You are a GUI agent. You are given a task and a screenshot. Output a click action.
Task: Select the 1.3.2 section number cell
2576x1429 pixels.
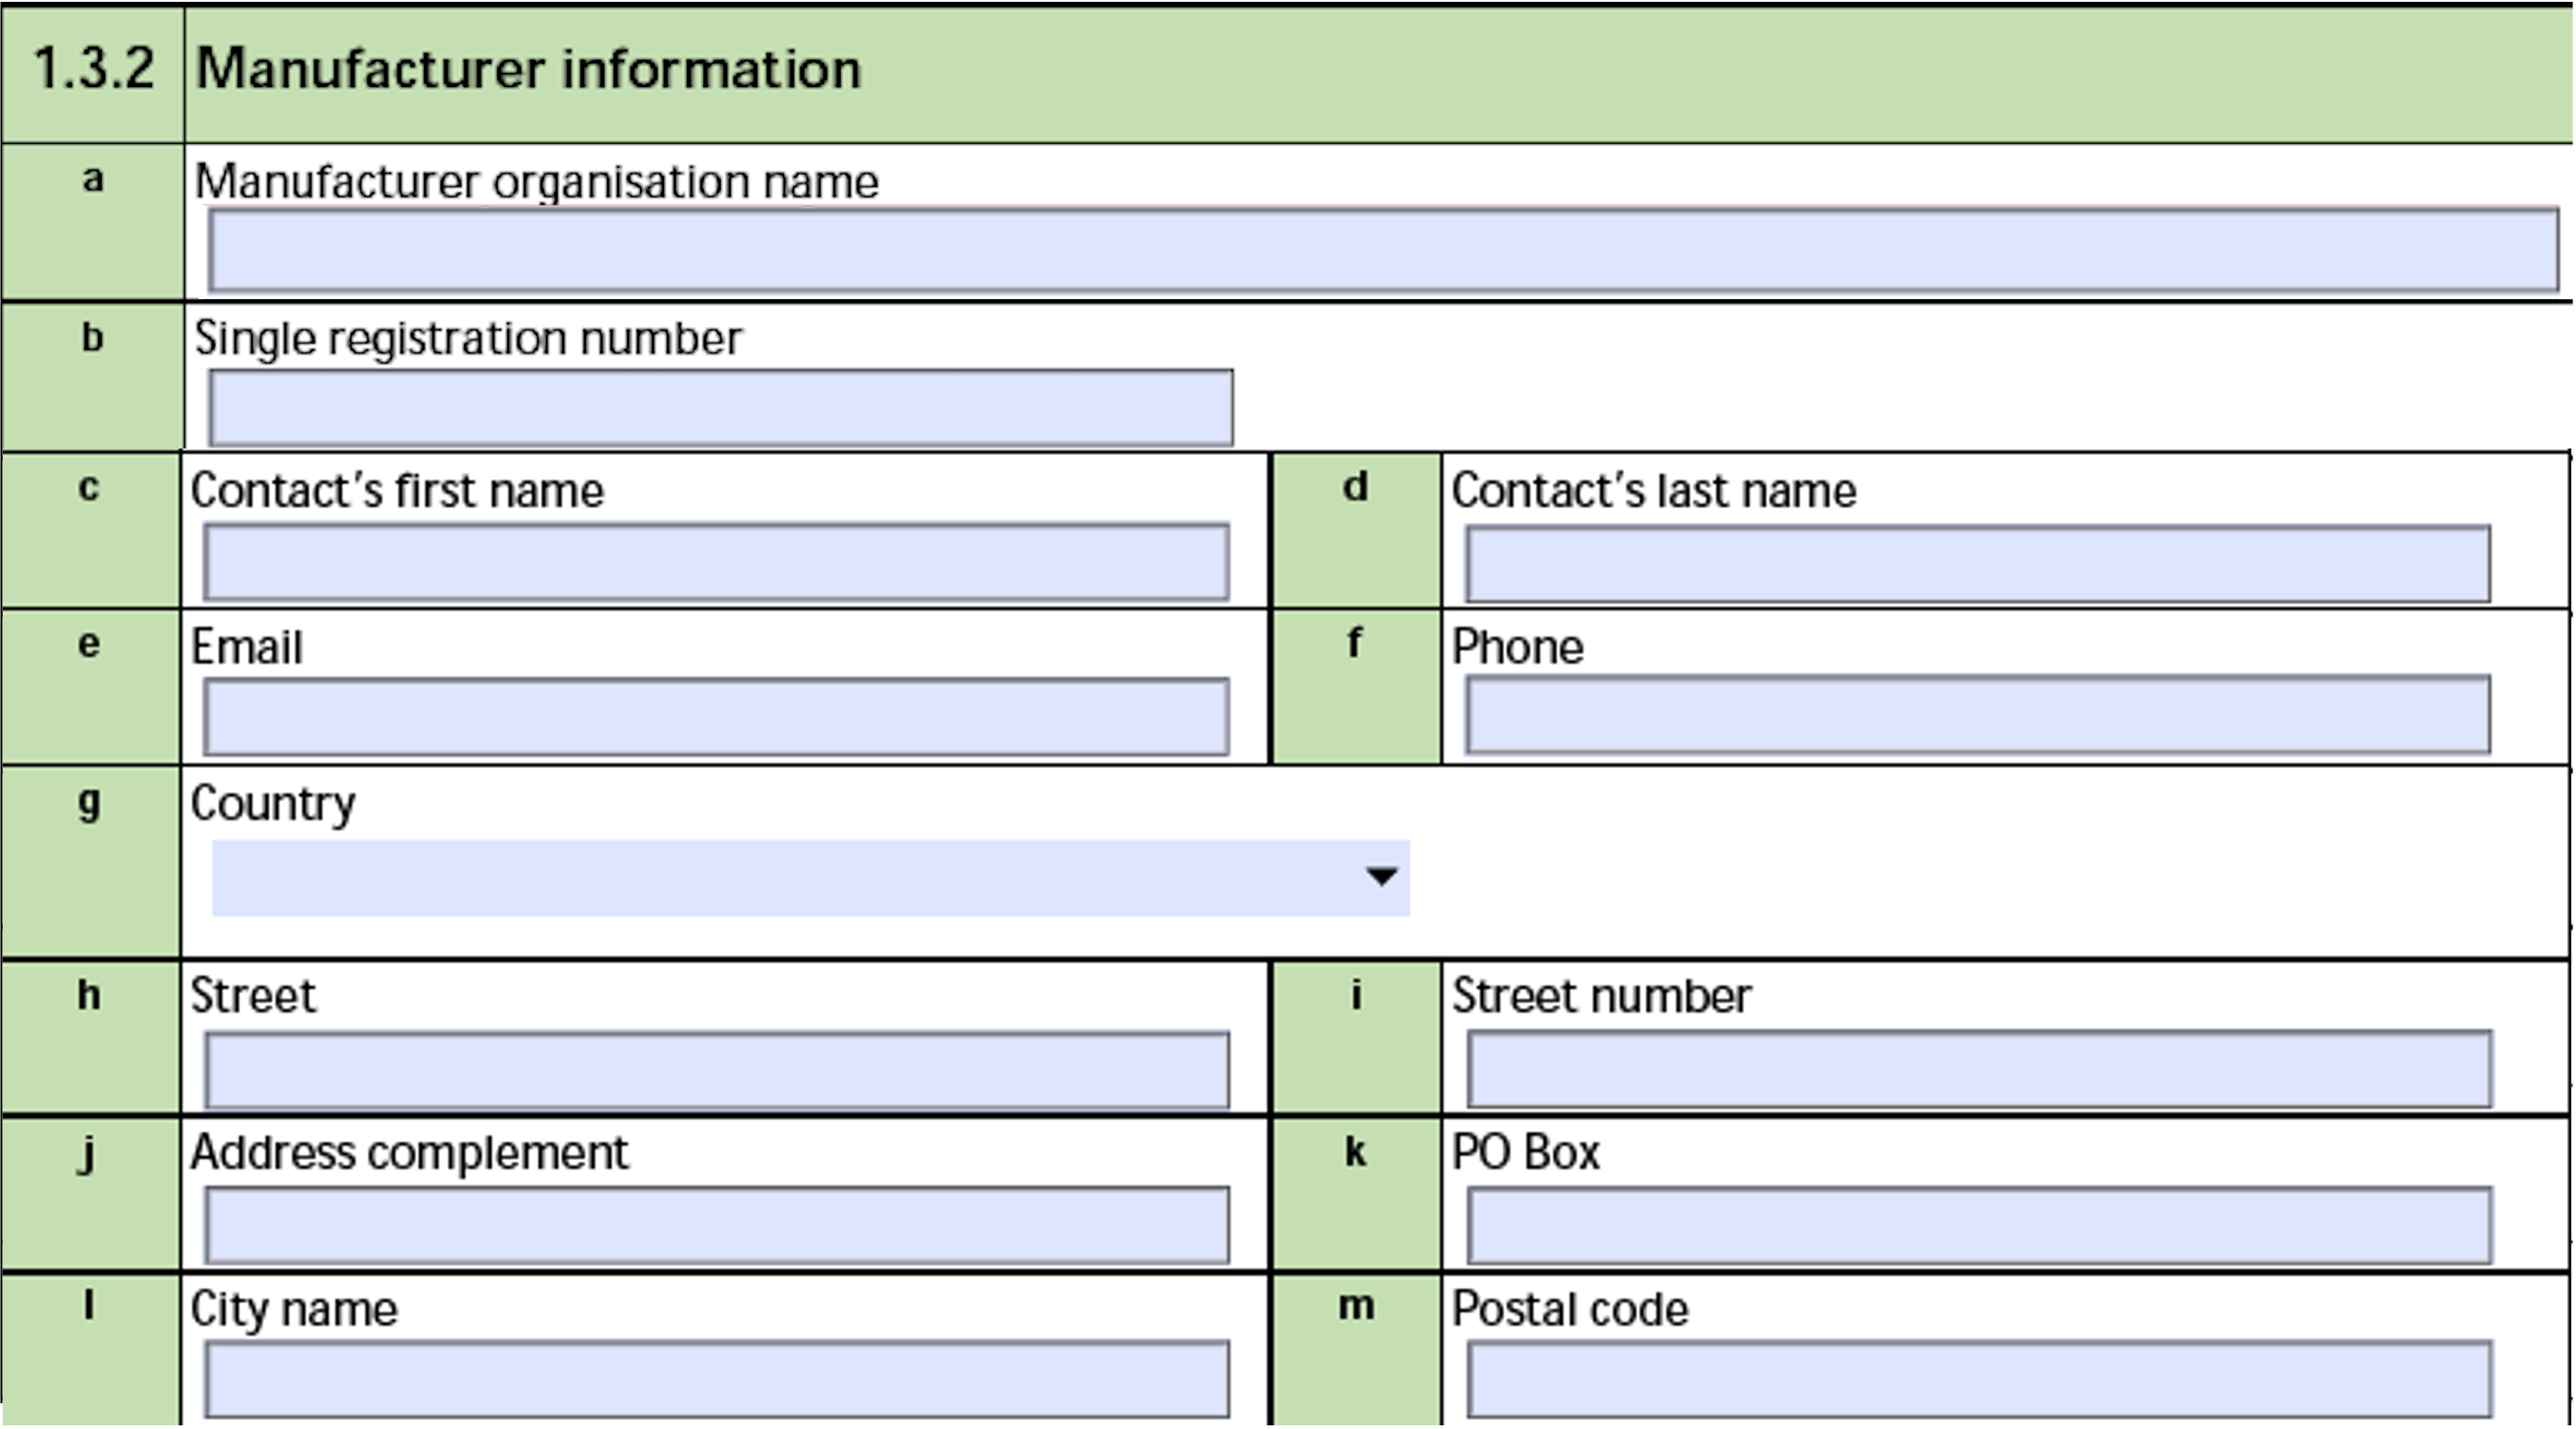click(x=93, y=72)
